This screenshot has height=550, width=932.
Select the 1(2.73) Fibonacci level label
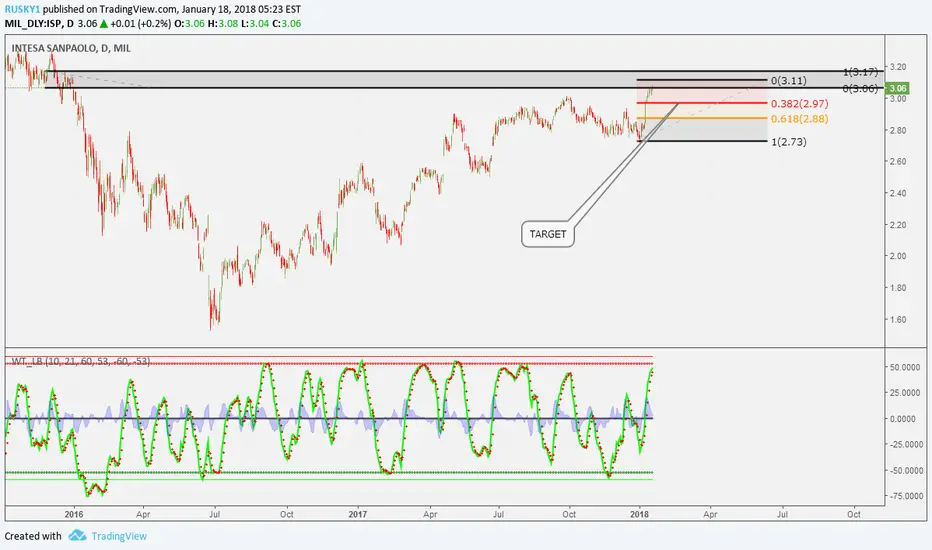789,142
